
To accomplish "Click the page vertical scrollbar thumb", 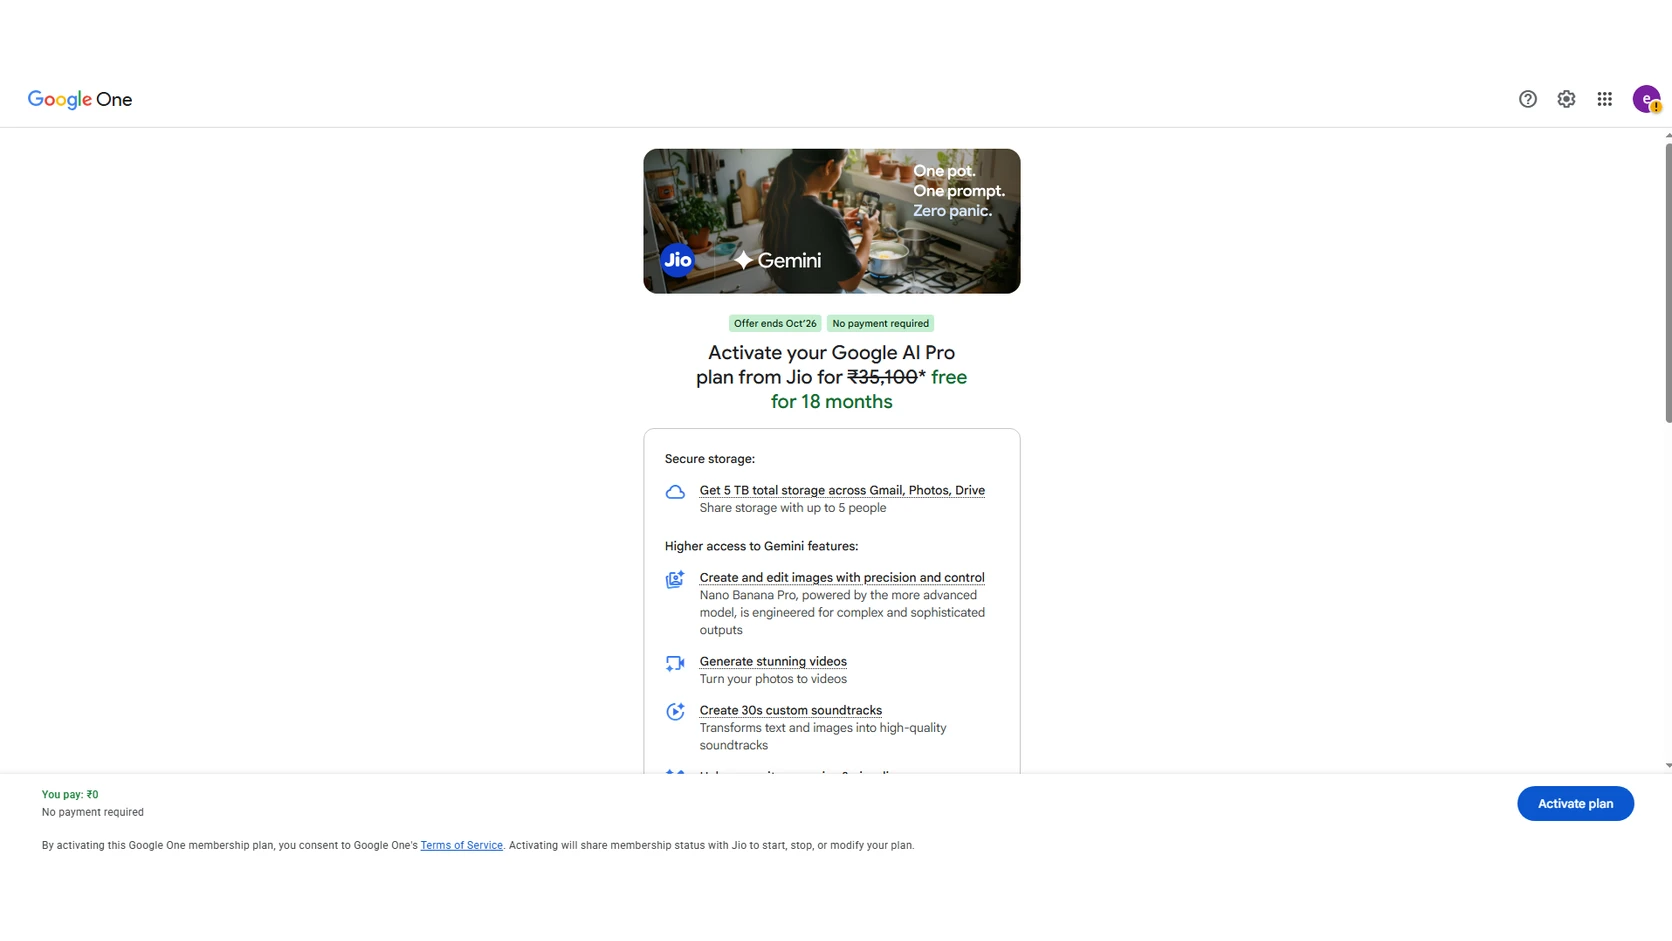I will point(1667,283).
